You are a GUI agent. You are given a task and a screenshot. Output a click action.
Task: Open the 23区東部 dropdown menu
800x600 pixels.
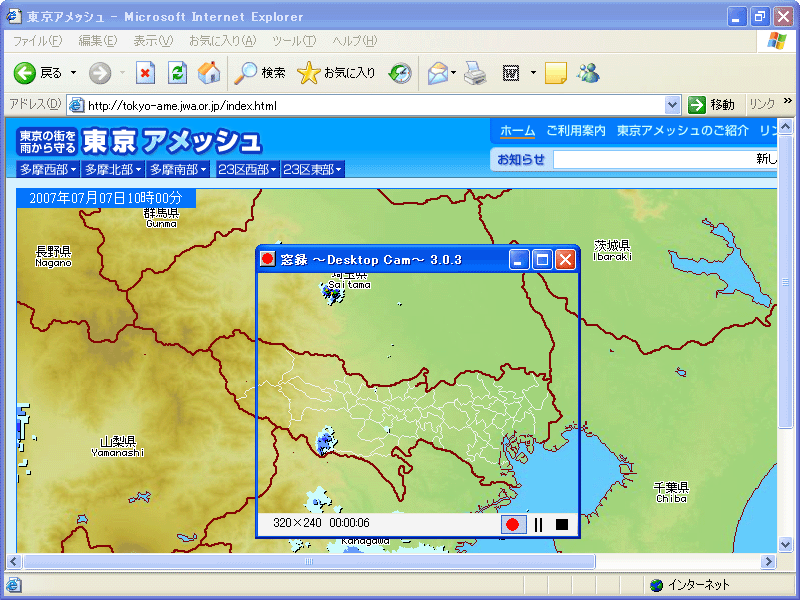pyautogui.click(x=312, y=169)
